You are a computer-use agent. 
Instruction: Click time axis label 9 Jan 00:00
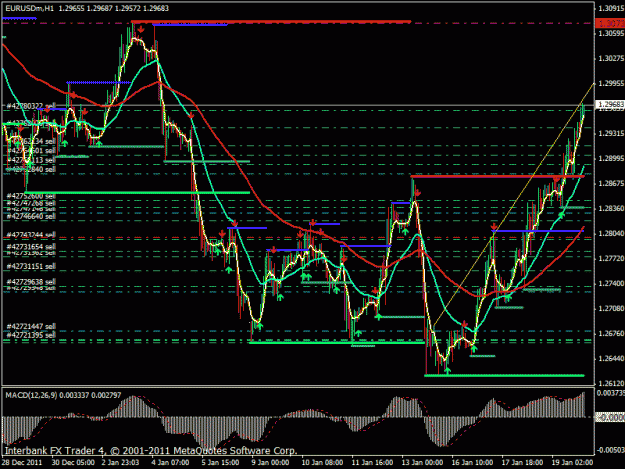pos(270,463)
